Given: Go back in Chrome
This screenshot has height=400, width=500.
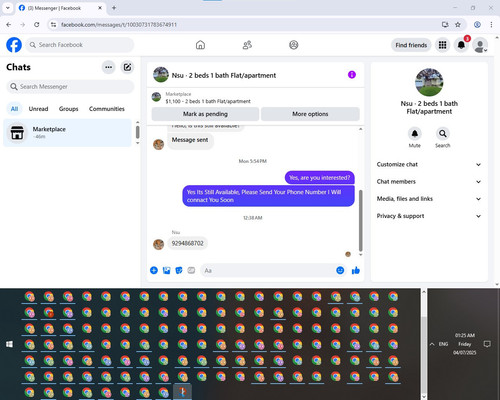Looking at the screenshot, I should click(x=9, y=25).
